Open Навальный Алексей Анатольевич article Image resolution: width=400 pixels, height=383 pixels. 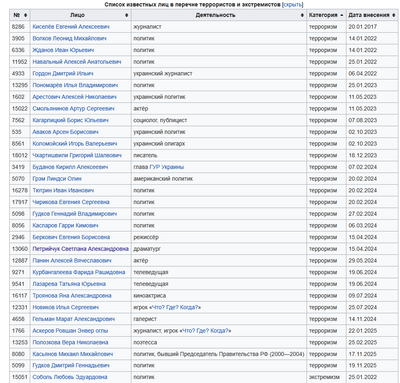click(77, 62)
